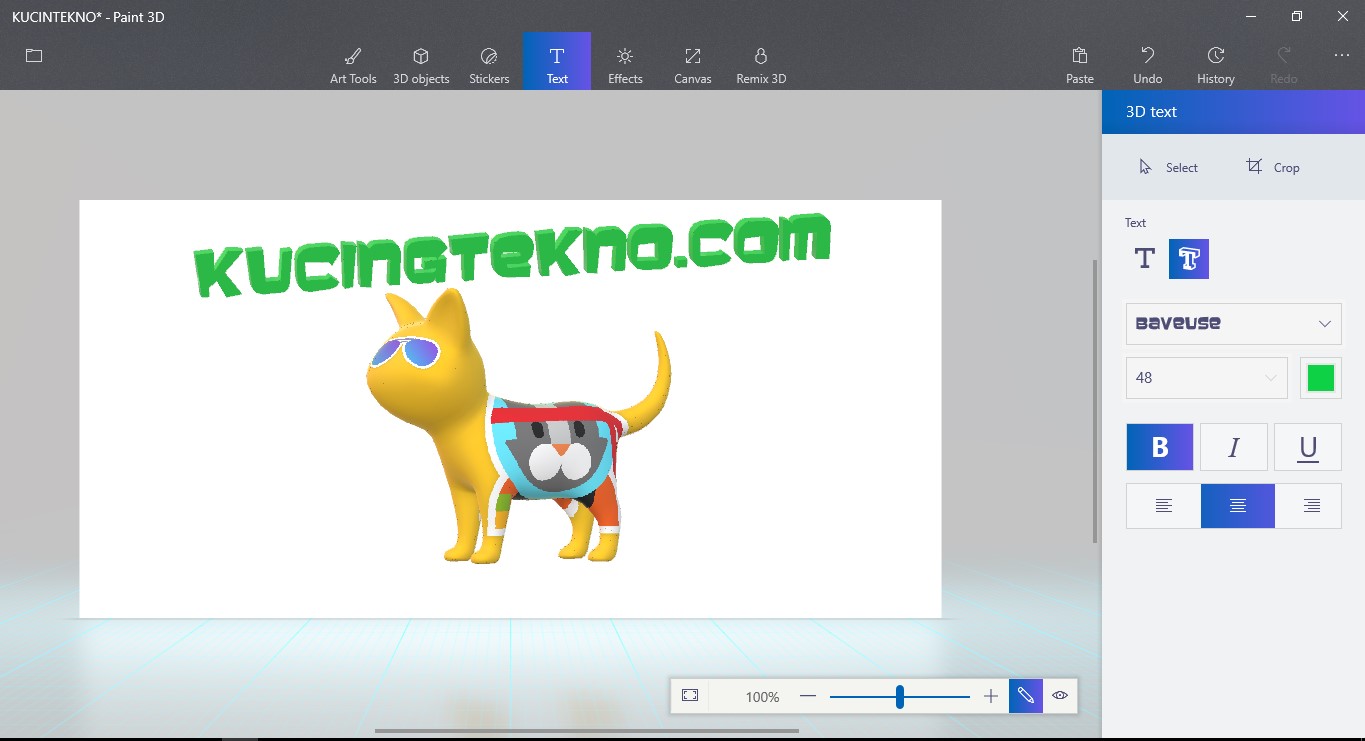Expand the app menu with three dots
This screenshot has height=741, width=1365.
pyautogui.click(x=1341, y=57)
